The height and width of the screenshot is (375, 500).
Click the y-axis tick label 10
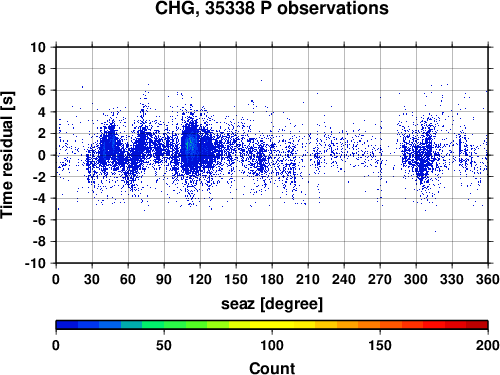(x=38, y=47)
